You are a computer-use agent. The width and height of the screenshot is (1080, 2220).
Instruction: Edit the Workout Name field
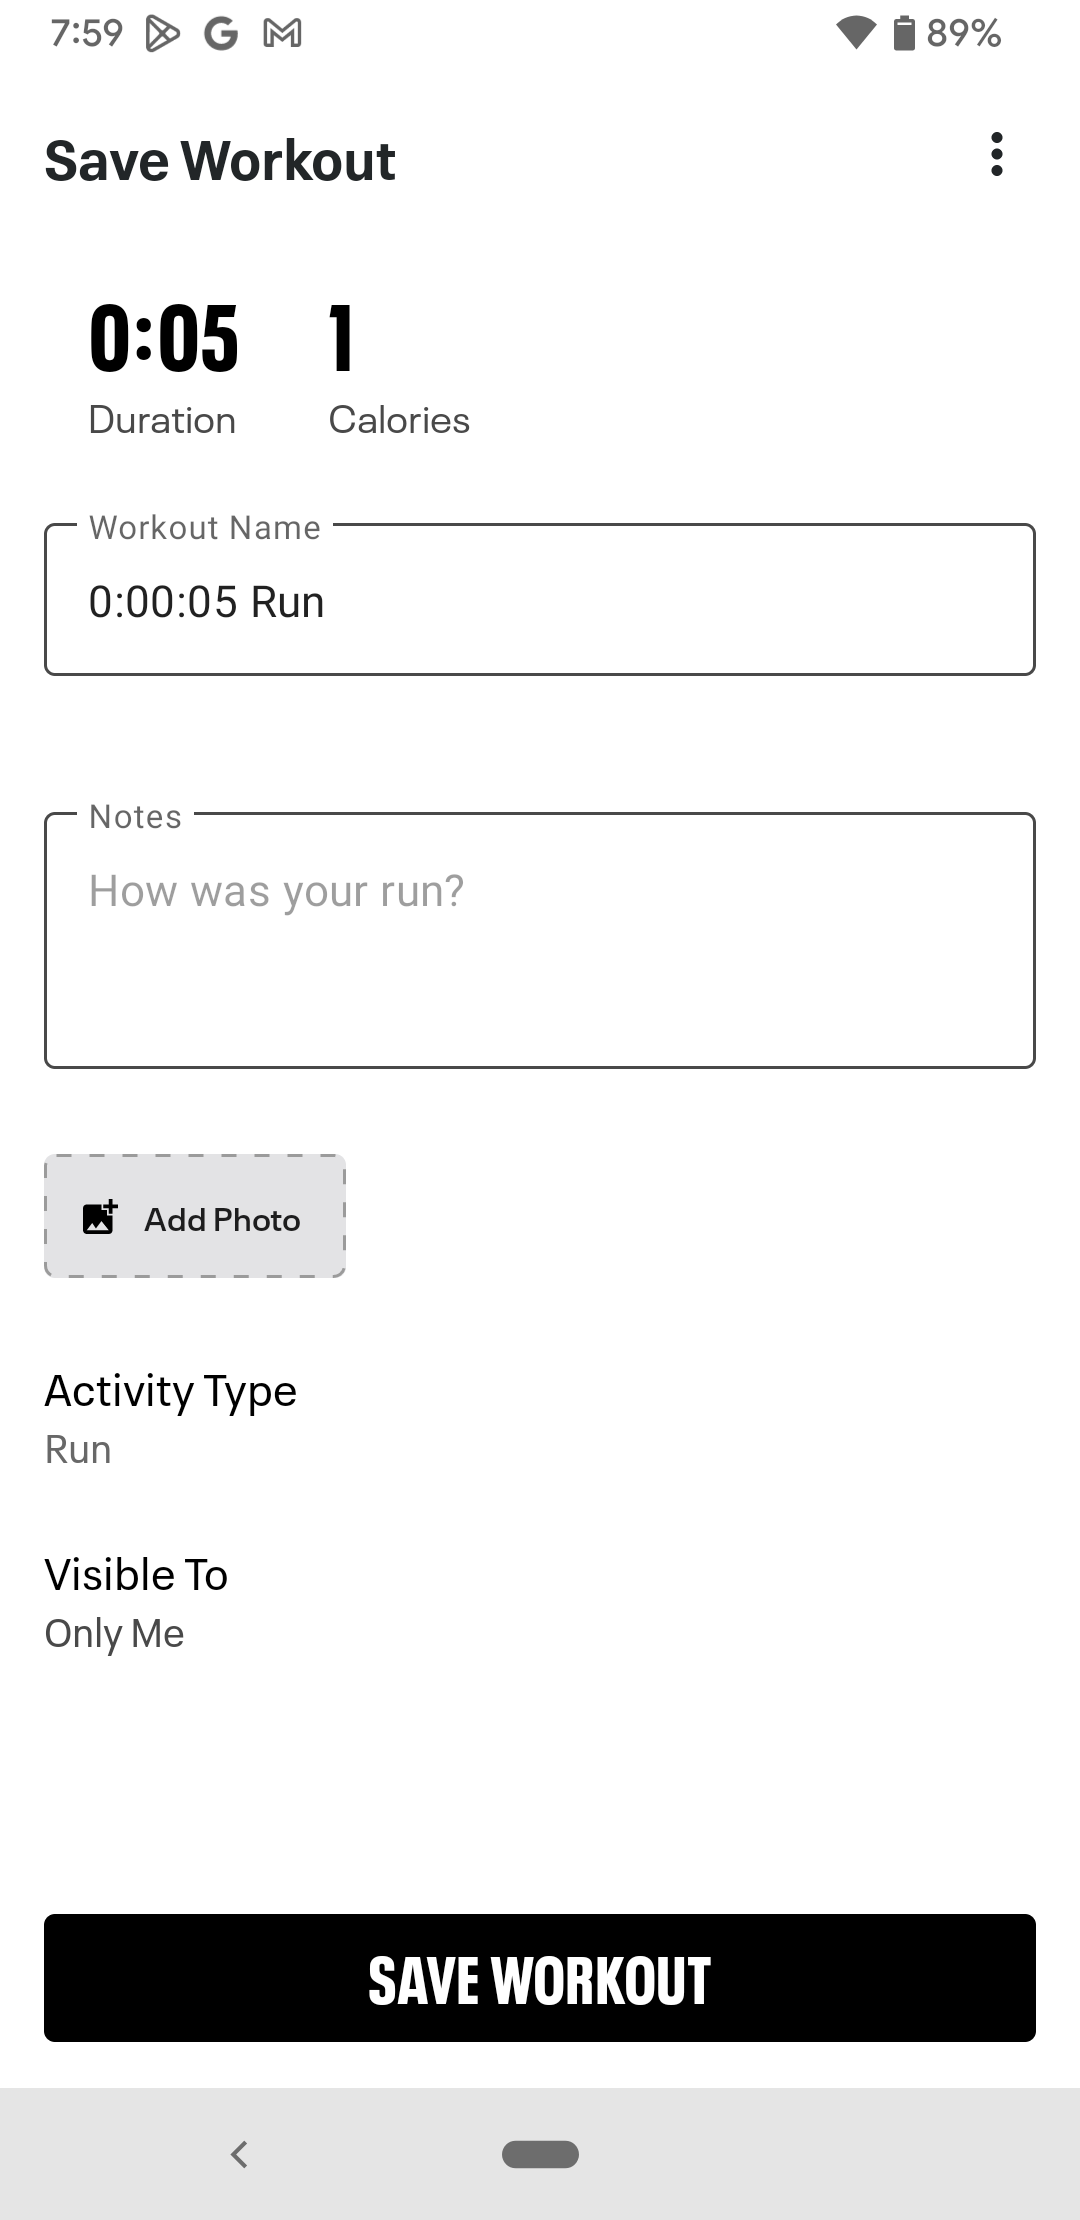point(540,602)
